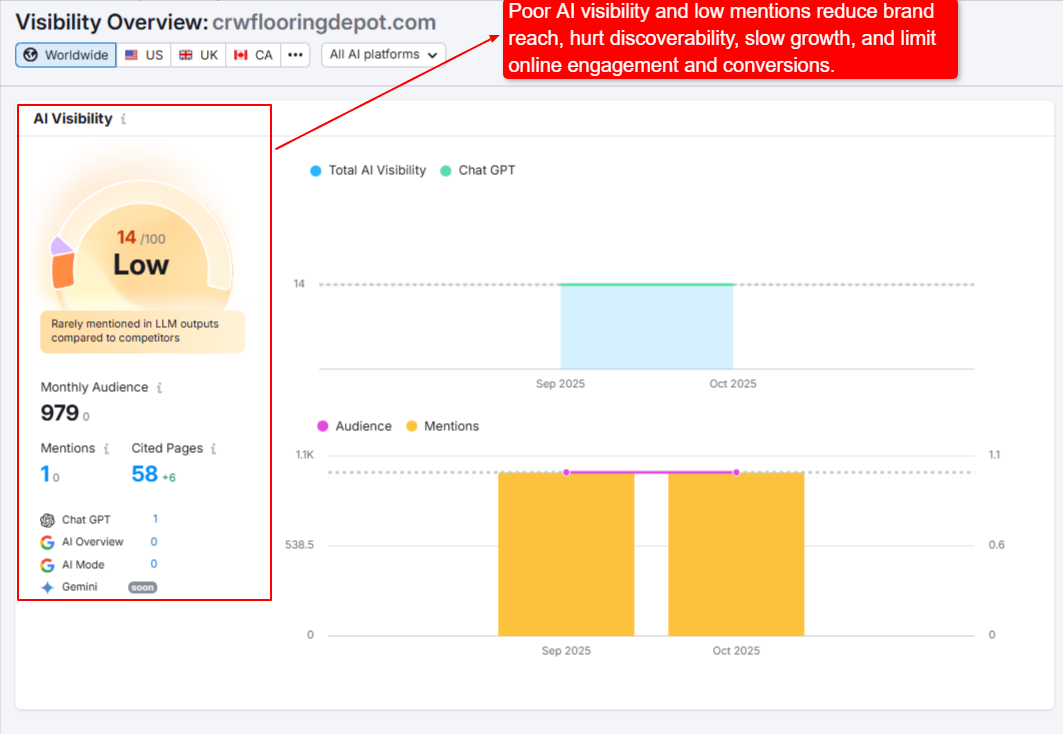The image size is (1063, 734).
Task: Switch to the UK region tab
Action: [198, 55]
